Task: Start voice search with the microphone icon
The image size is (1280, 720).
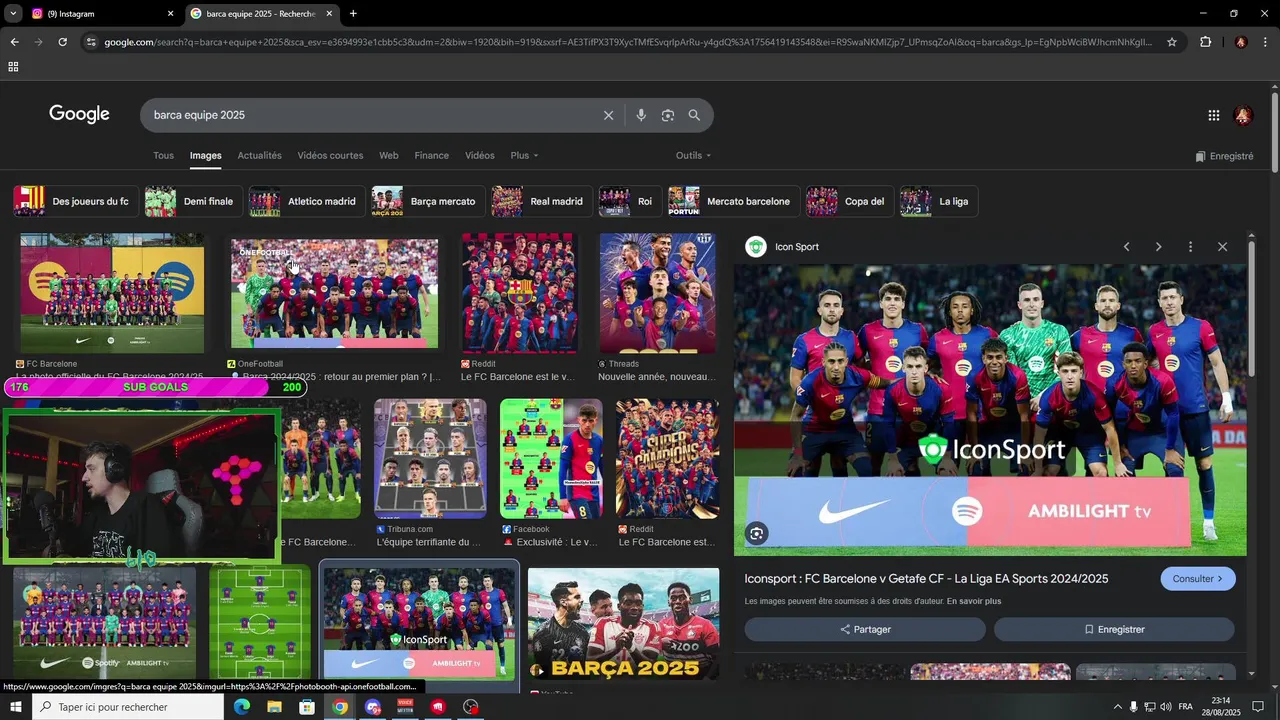Action: coord(641,115)
